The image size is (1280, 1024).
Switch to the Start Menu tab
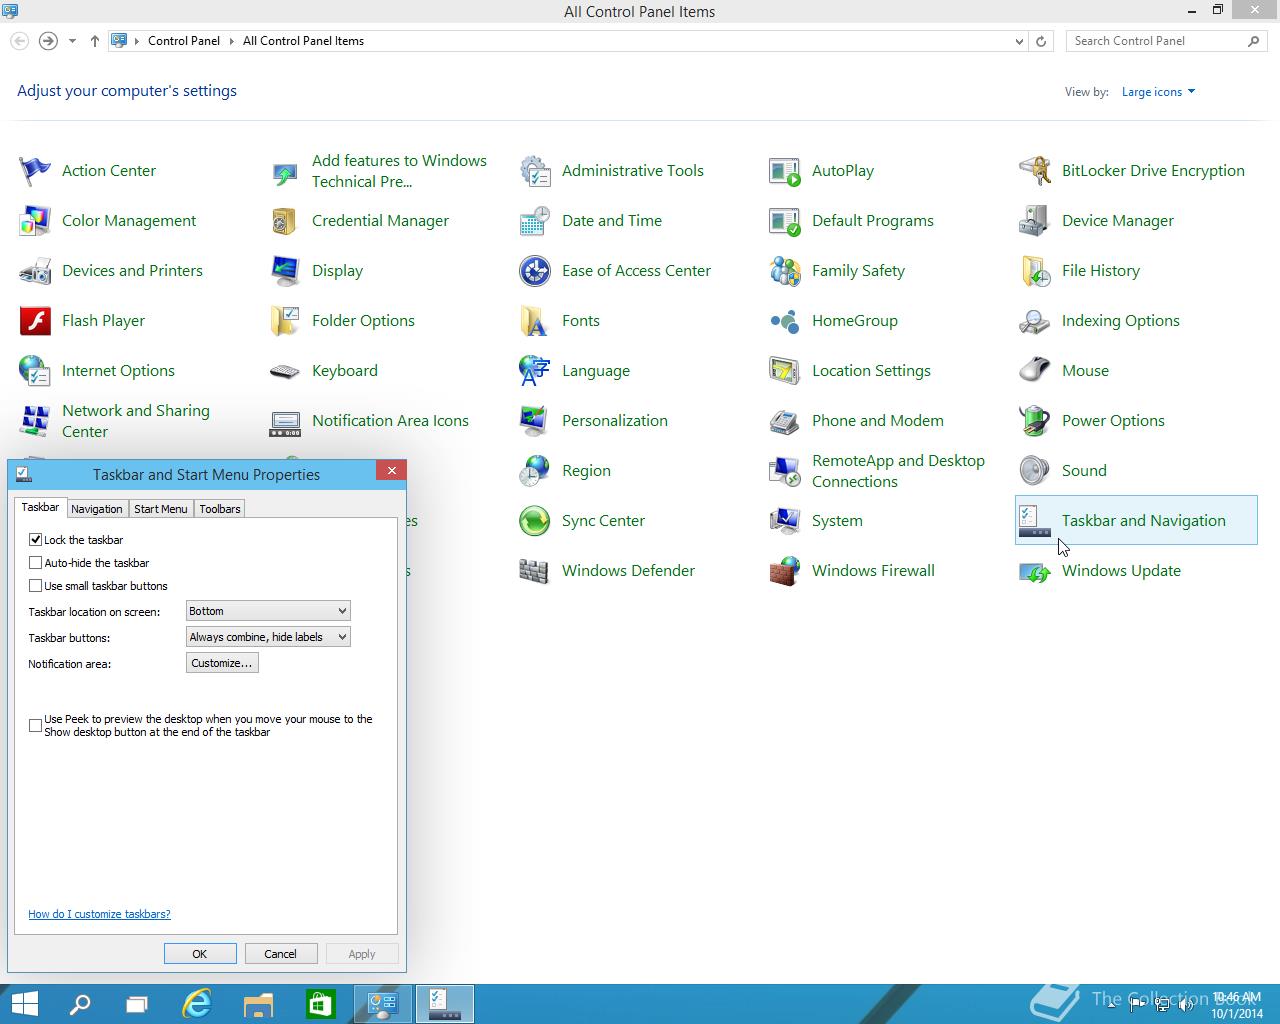161,509
